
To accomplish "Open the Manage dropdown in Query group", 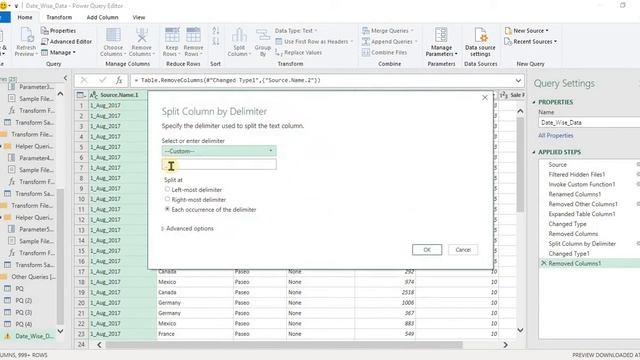I will point(58,53).
